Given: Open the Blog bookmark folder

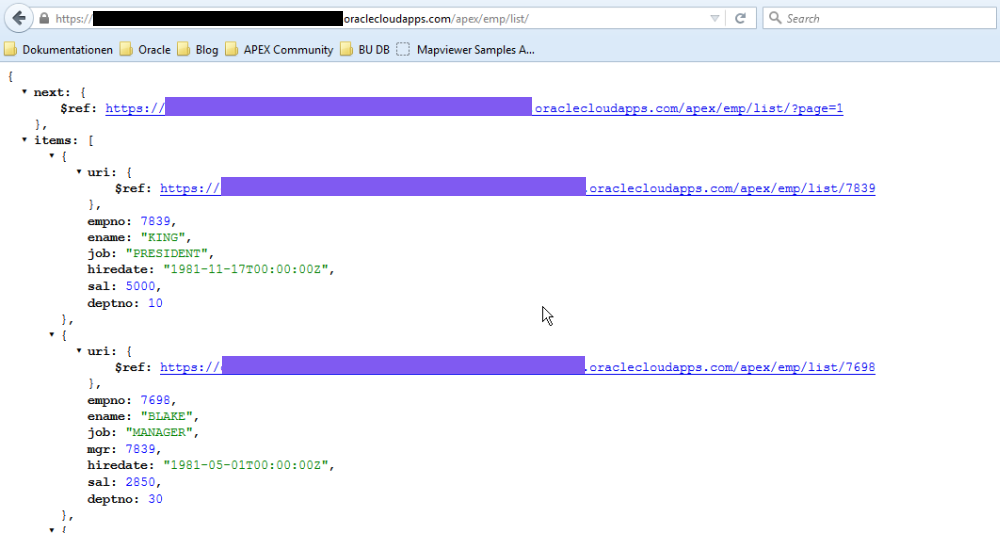Looking at the screenshot, I should (x=198, y=50).
